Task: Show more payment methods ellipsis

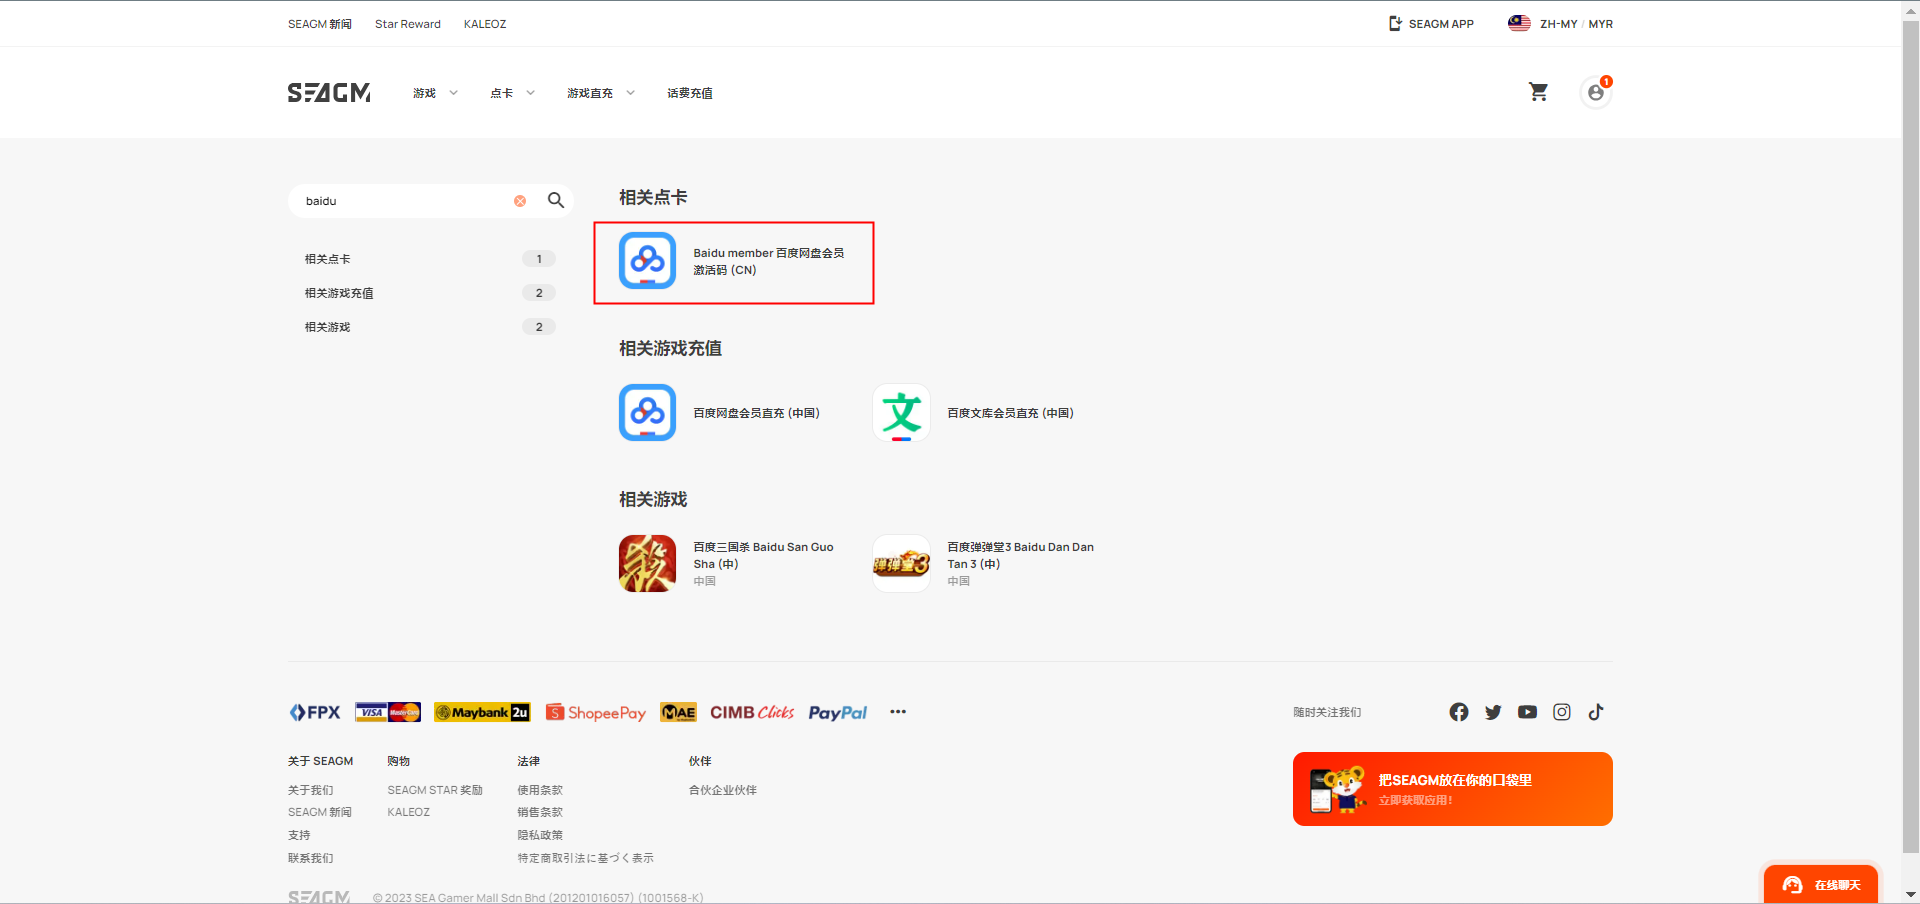Action: [x=898, y=712]
